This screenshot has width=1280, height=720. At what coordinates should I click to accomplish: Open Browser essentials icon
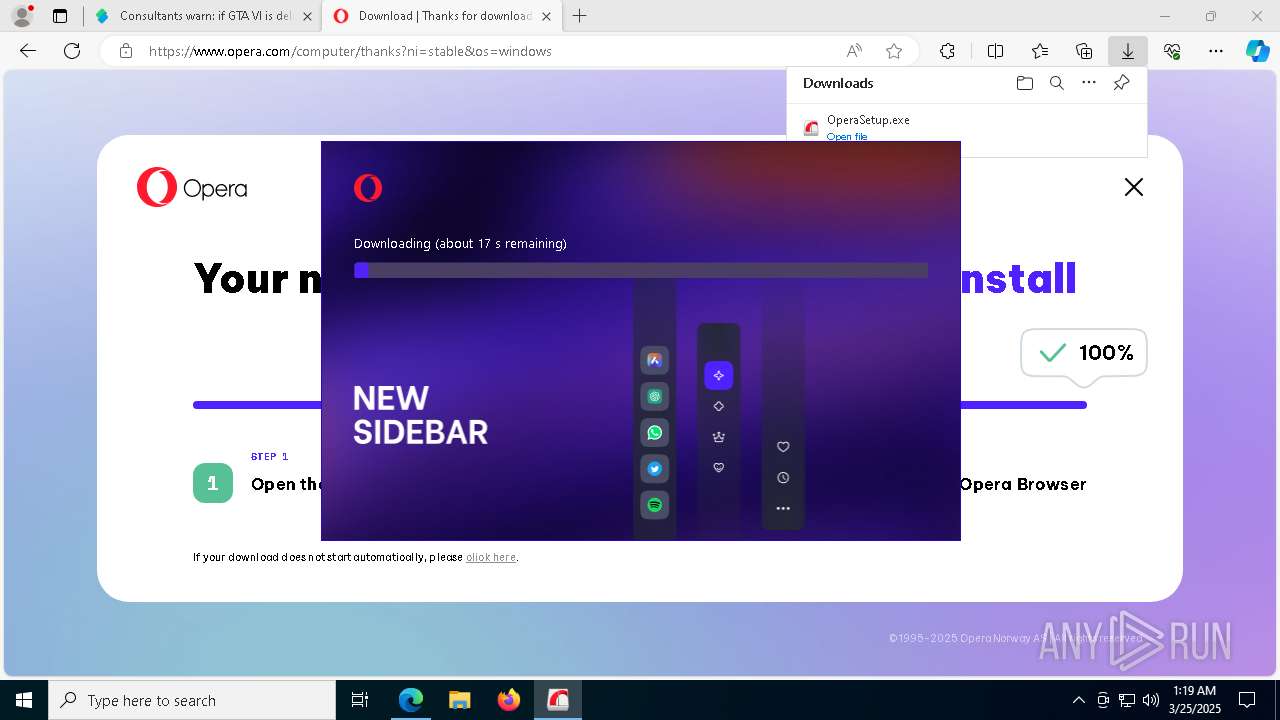tap(1172, 51)
